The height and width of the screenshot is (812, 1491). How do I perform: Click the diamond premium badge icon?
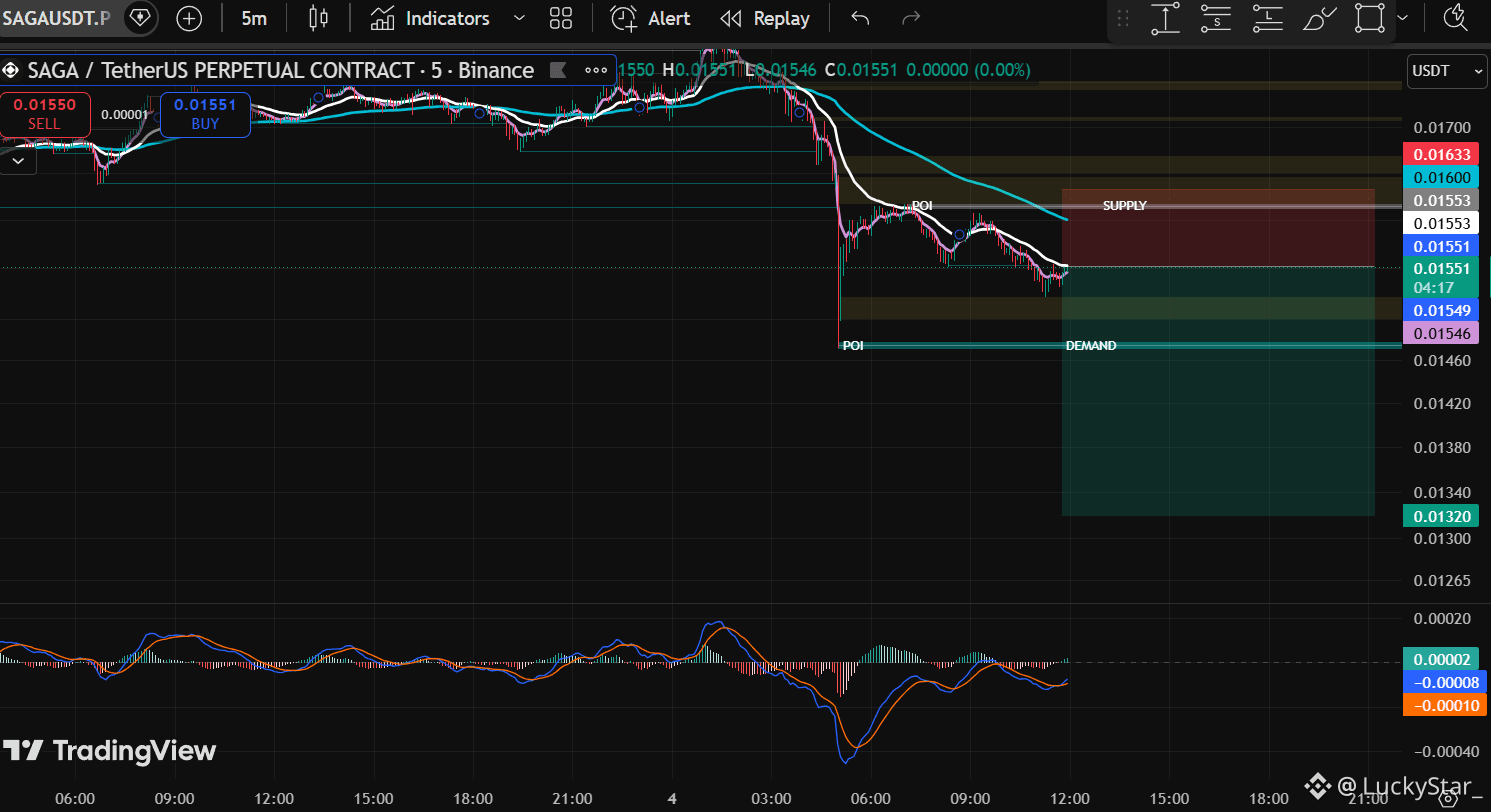point(140,18)
